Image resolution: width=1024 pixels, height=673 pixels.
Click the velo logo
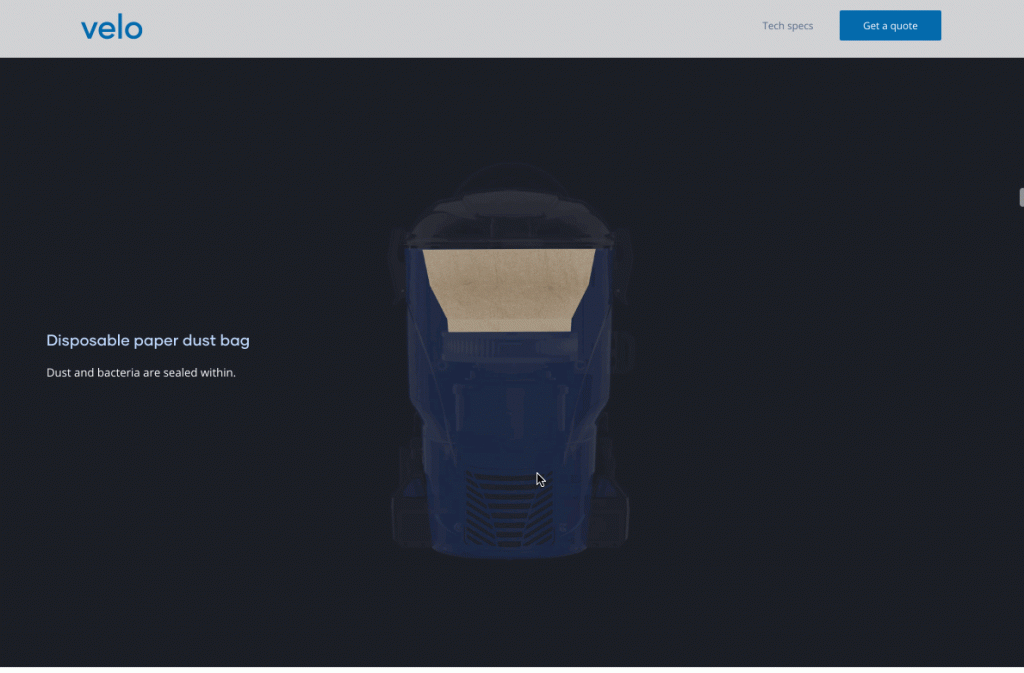pyautogui.click(x=111, y=28)
